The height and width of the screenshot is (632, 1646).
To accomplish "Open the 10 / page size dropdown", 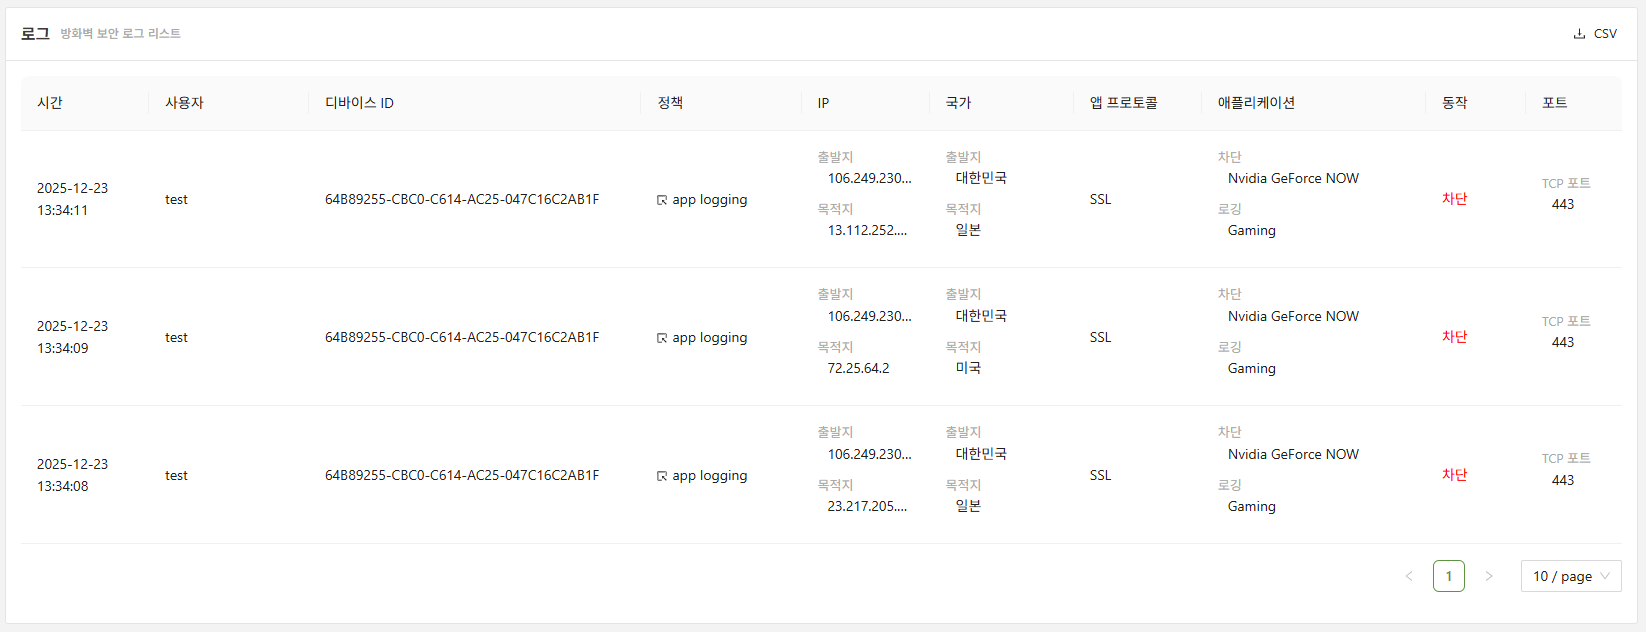I will (1570, 576).
